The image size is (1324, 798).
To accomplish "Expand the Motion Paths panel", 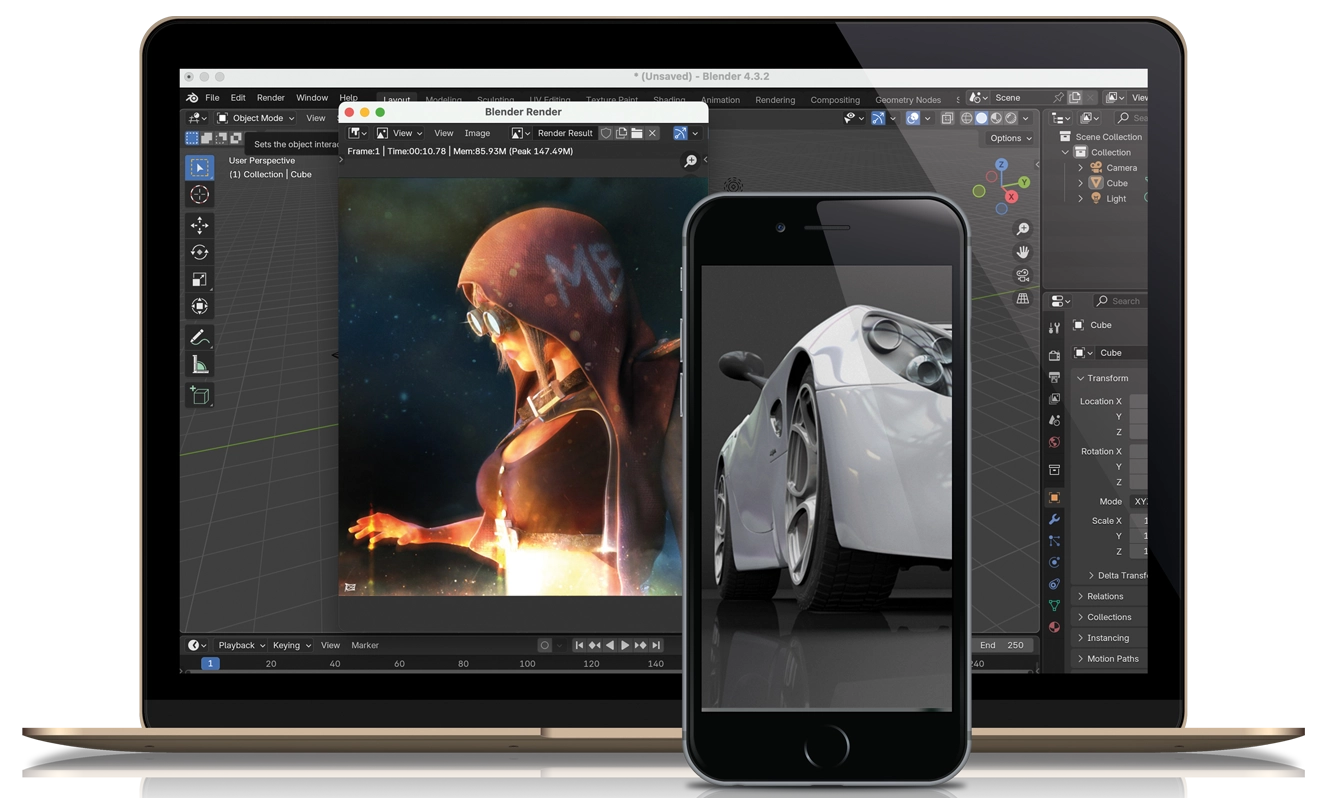I will 1080,659.
